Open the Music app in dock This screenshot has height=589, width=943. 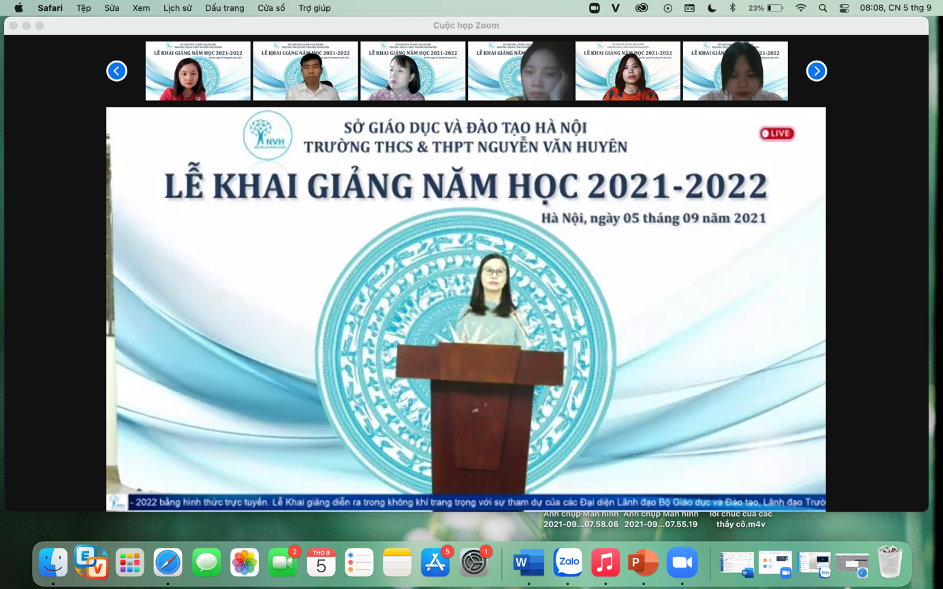[x=605, y=563]
